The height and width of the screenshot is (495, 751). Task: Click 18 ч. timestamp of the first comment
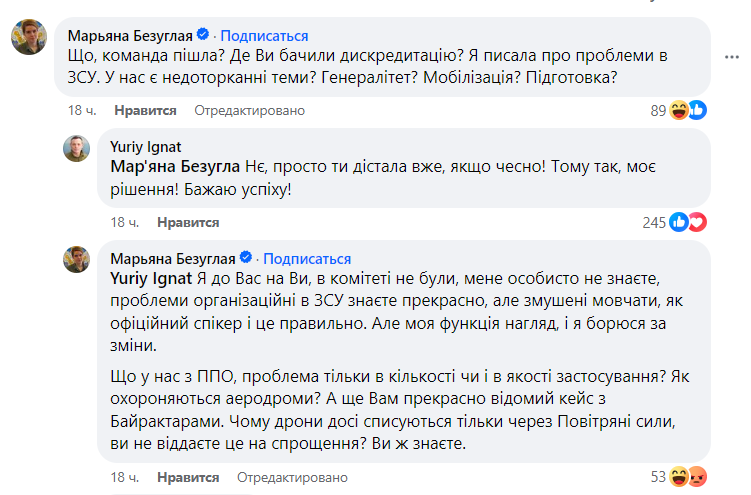point(81,110)
